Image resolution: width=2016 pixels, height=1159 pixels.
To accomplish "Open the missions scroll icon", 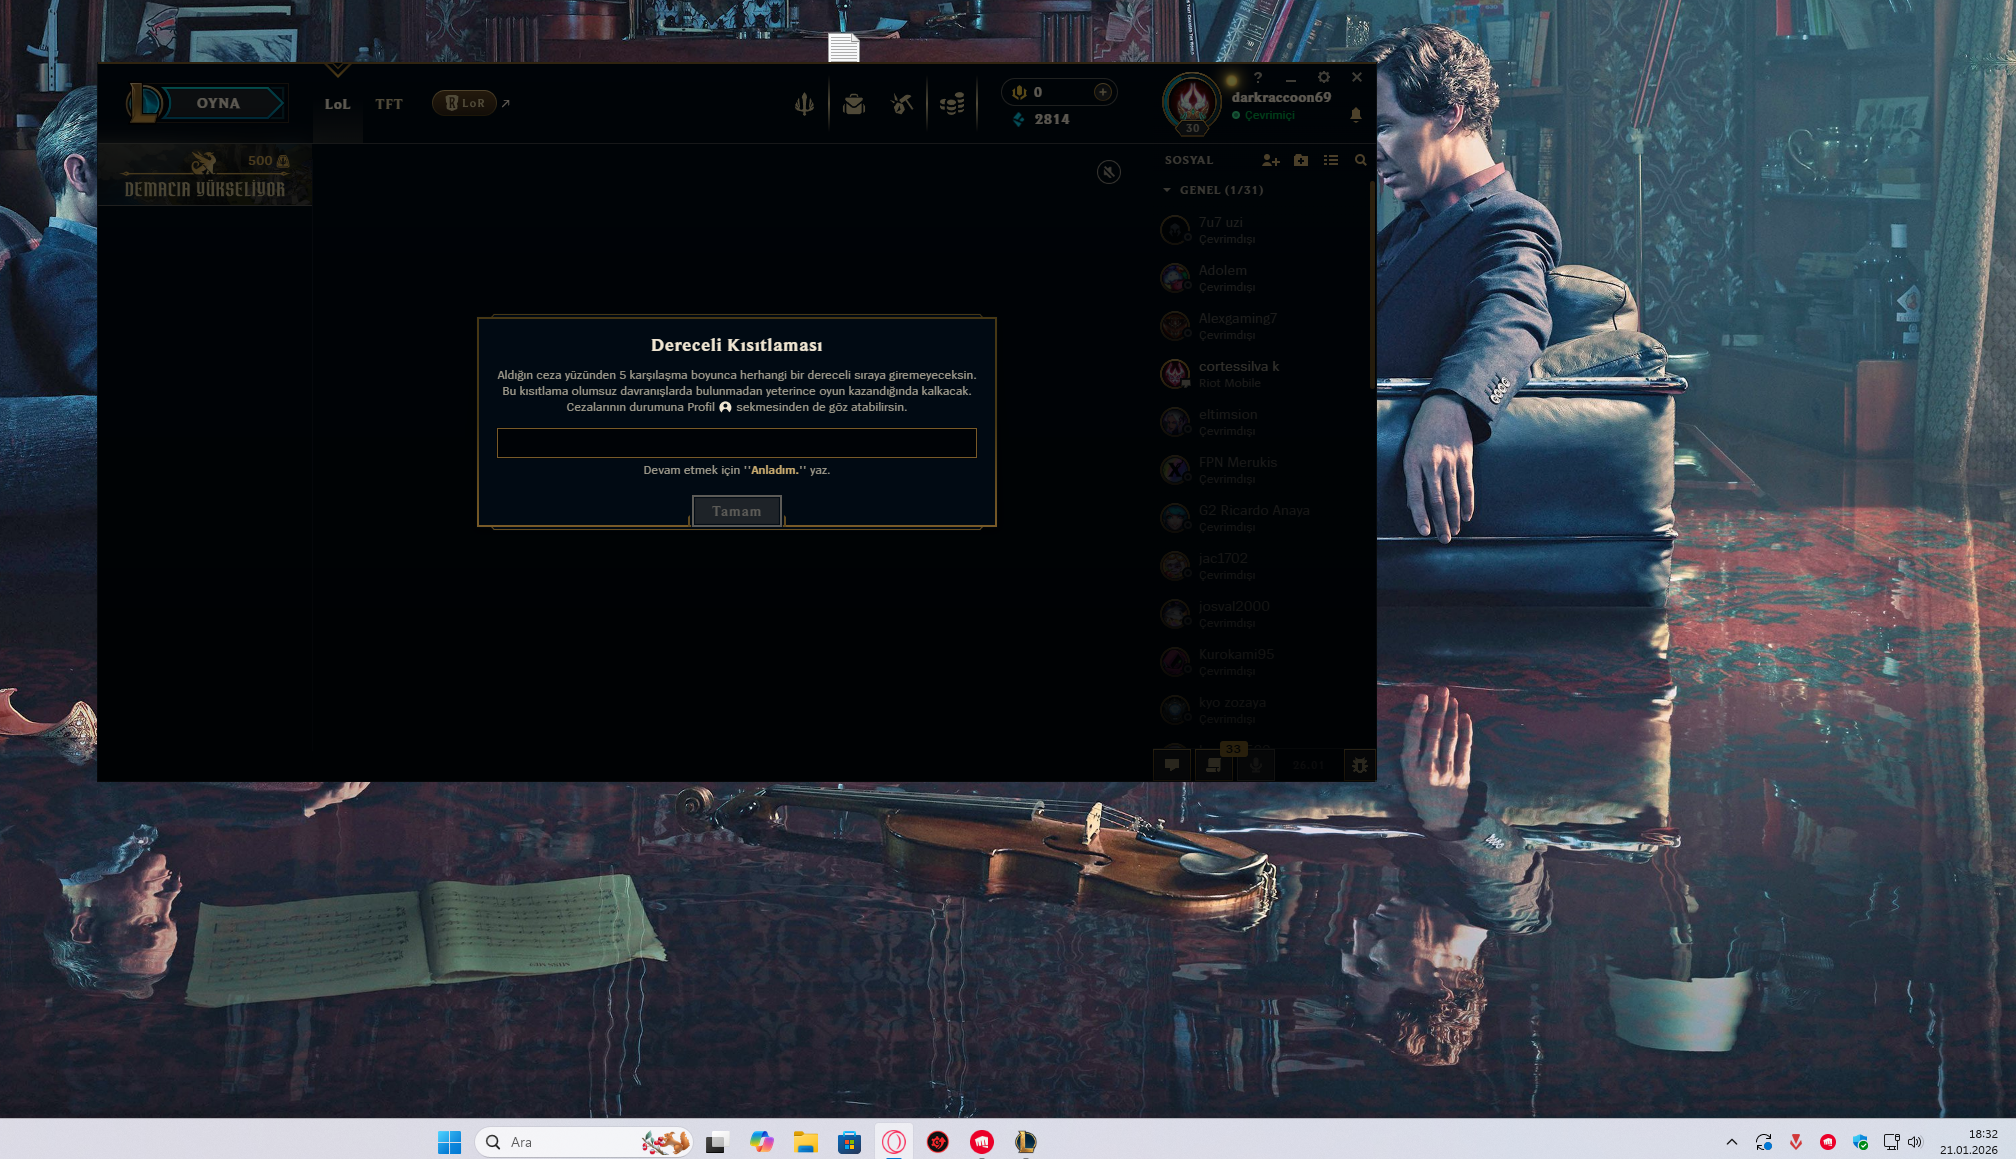I will click(x=1214, y=765).
